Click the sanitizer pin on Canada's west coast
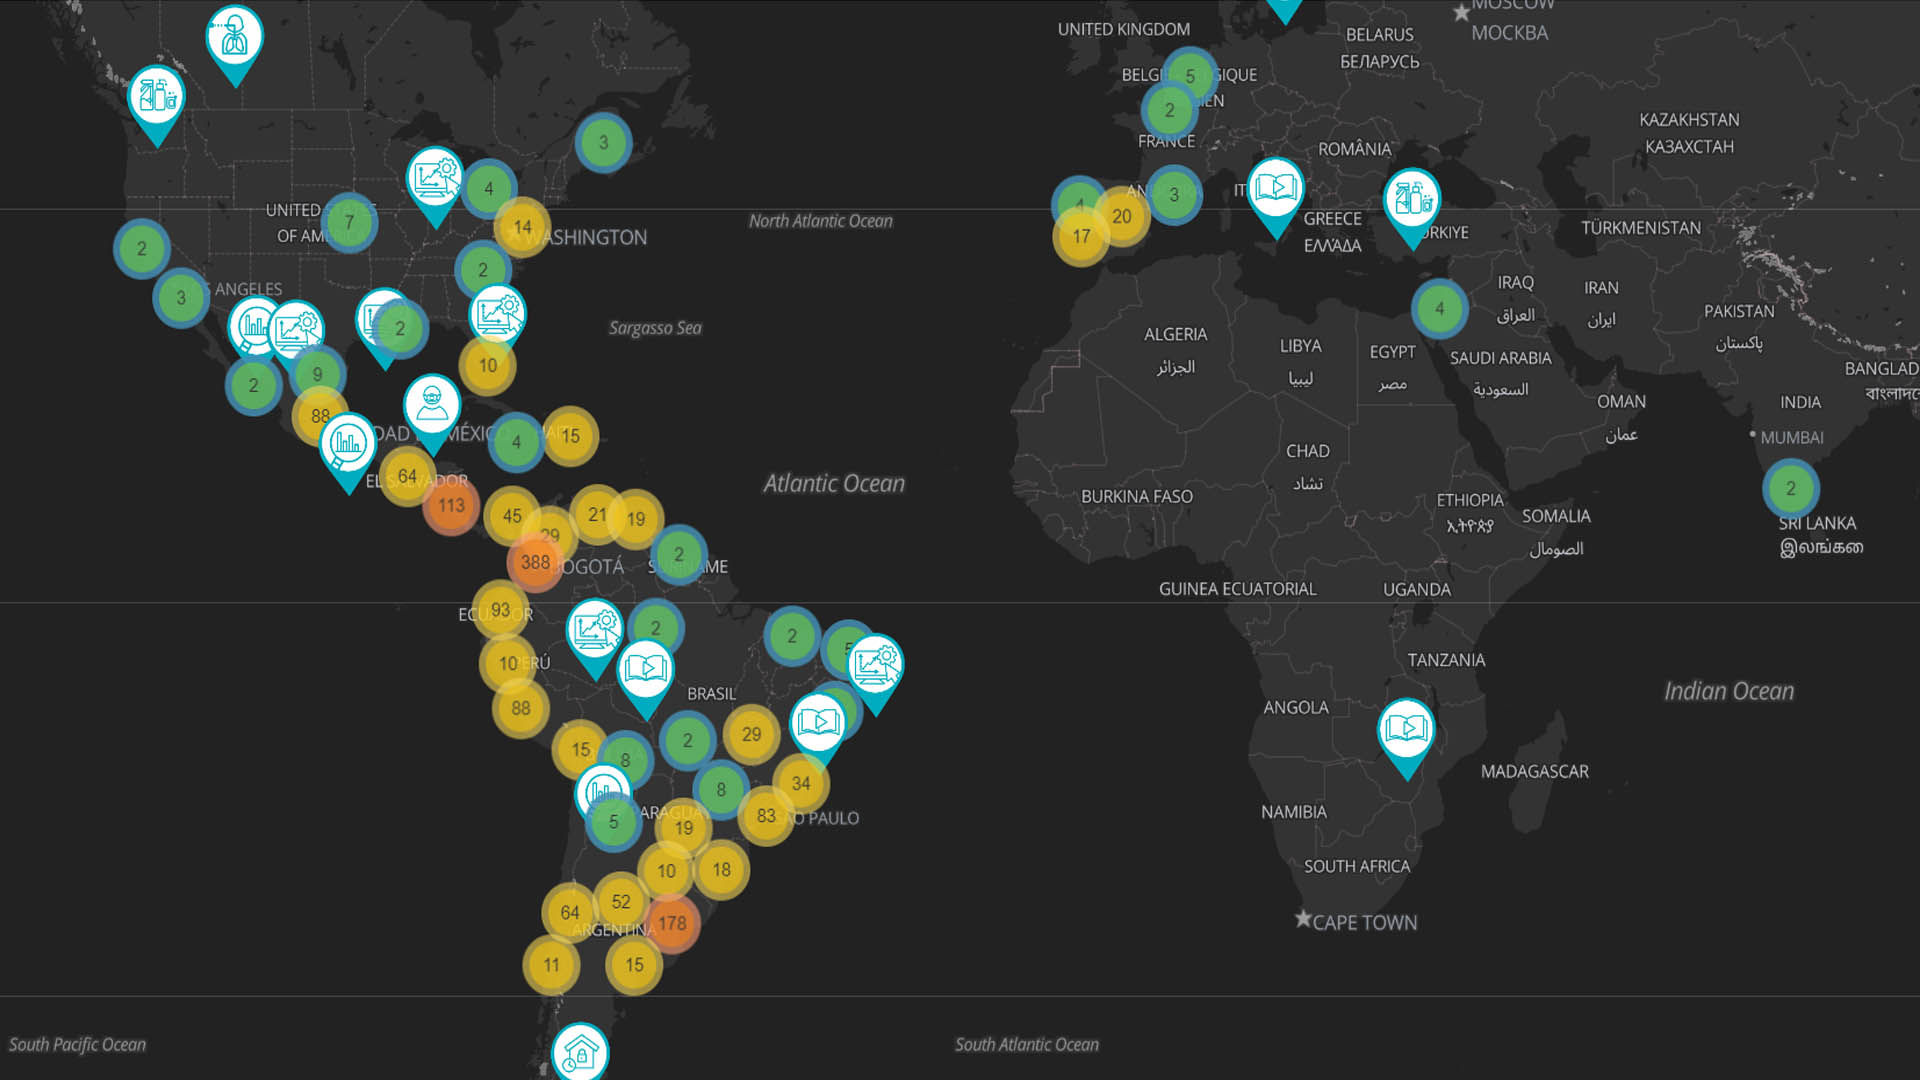Screen dimensions: 1920x1080 157,96
